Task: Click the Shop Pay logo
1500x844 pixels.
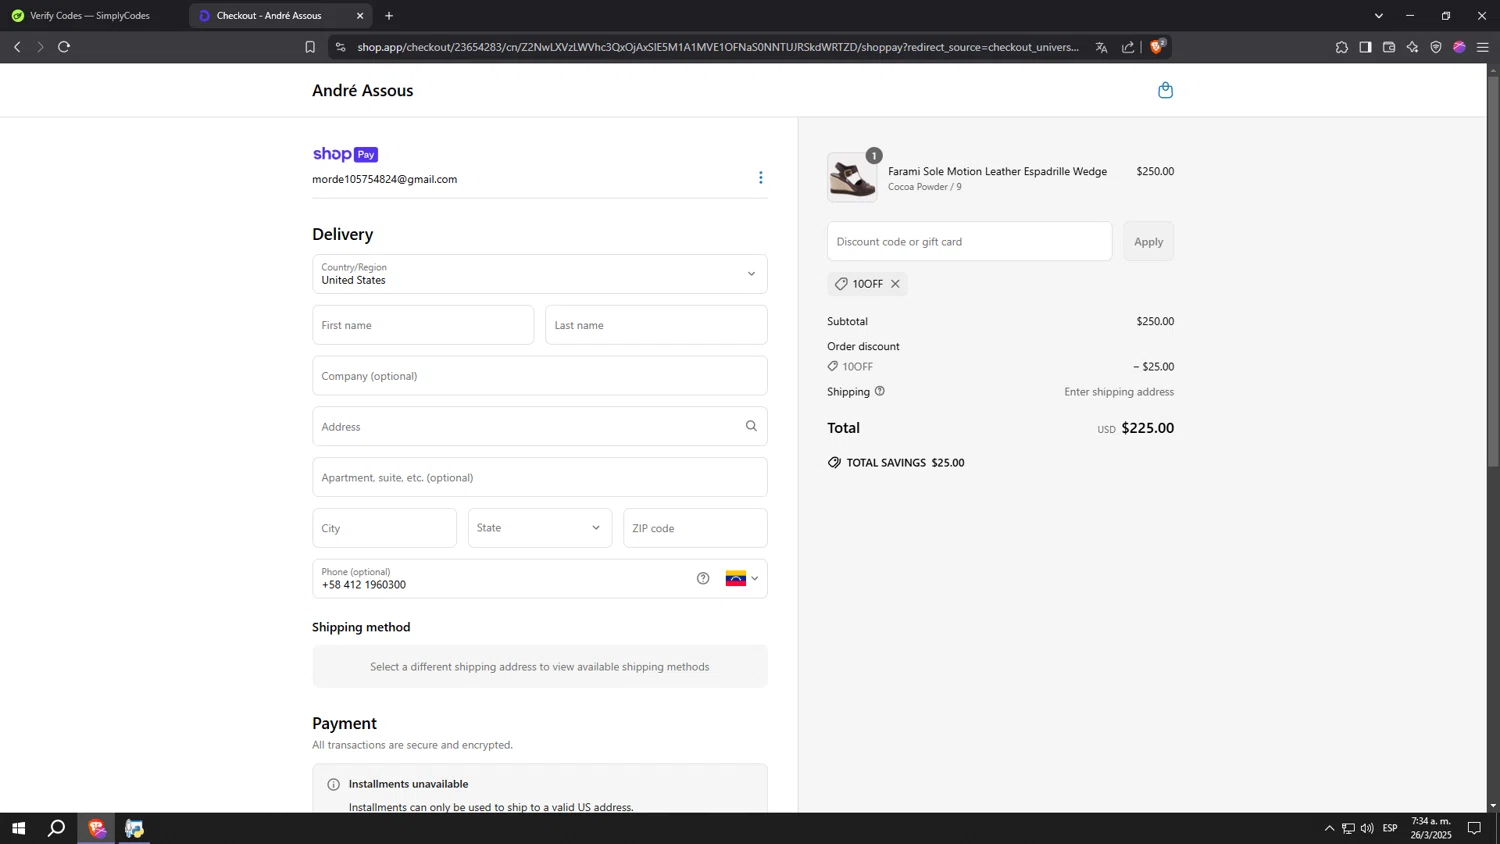Action: (345, 154)
